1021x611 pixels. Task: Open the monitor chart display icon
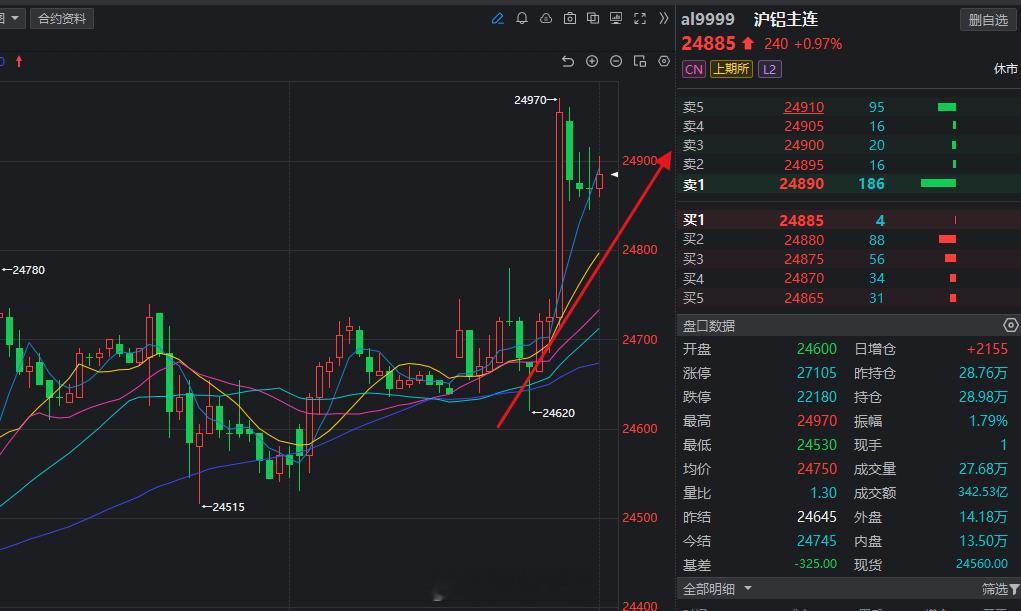coord(616,18)
